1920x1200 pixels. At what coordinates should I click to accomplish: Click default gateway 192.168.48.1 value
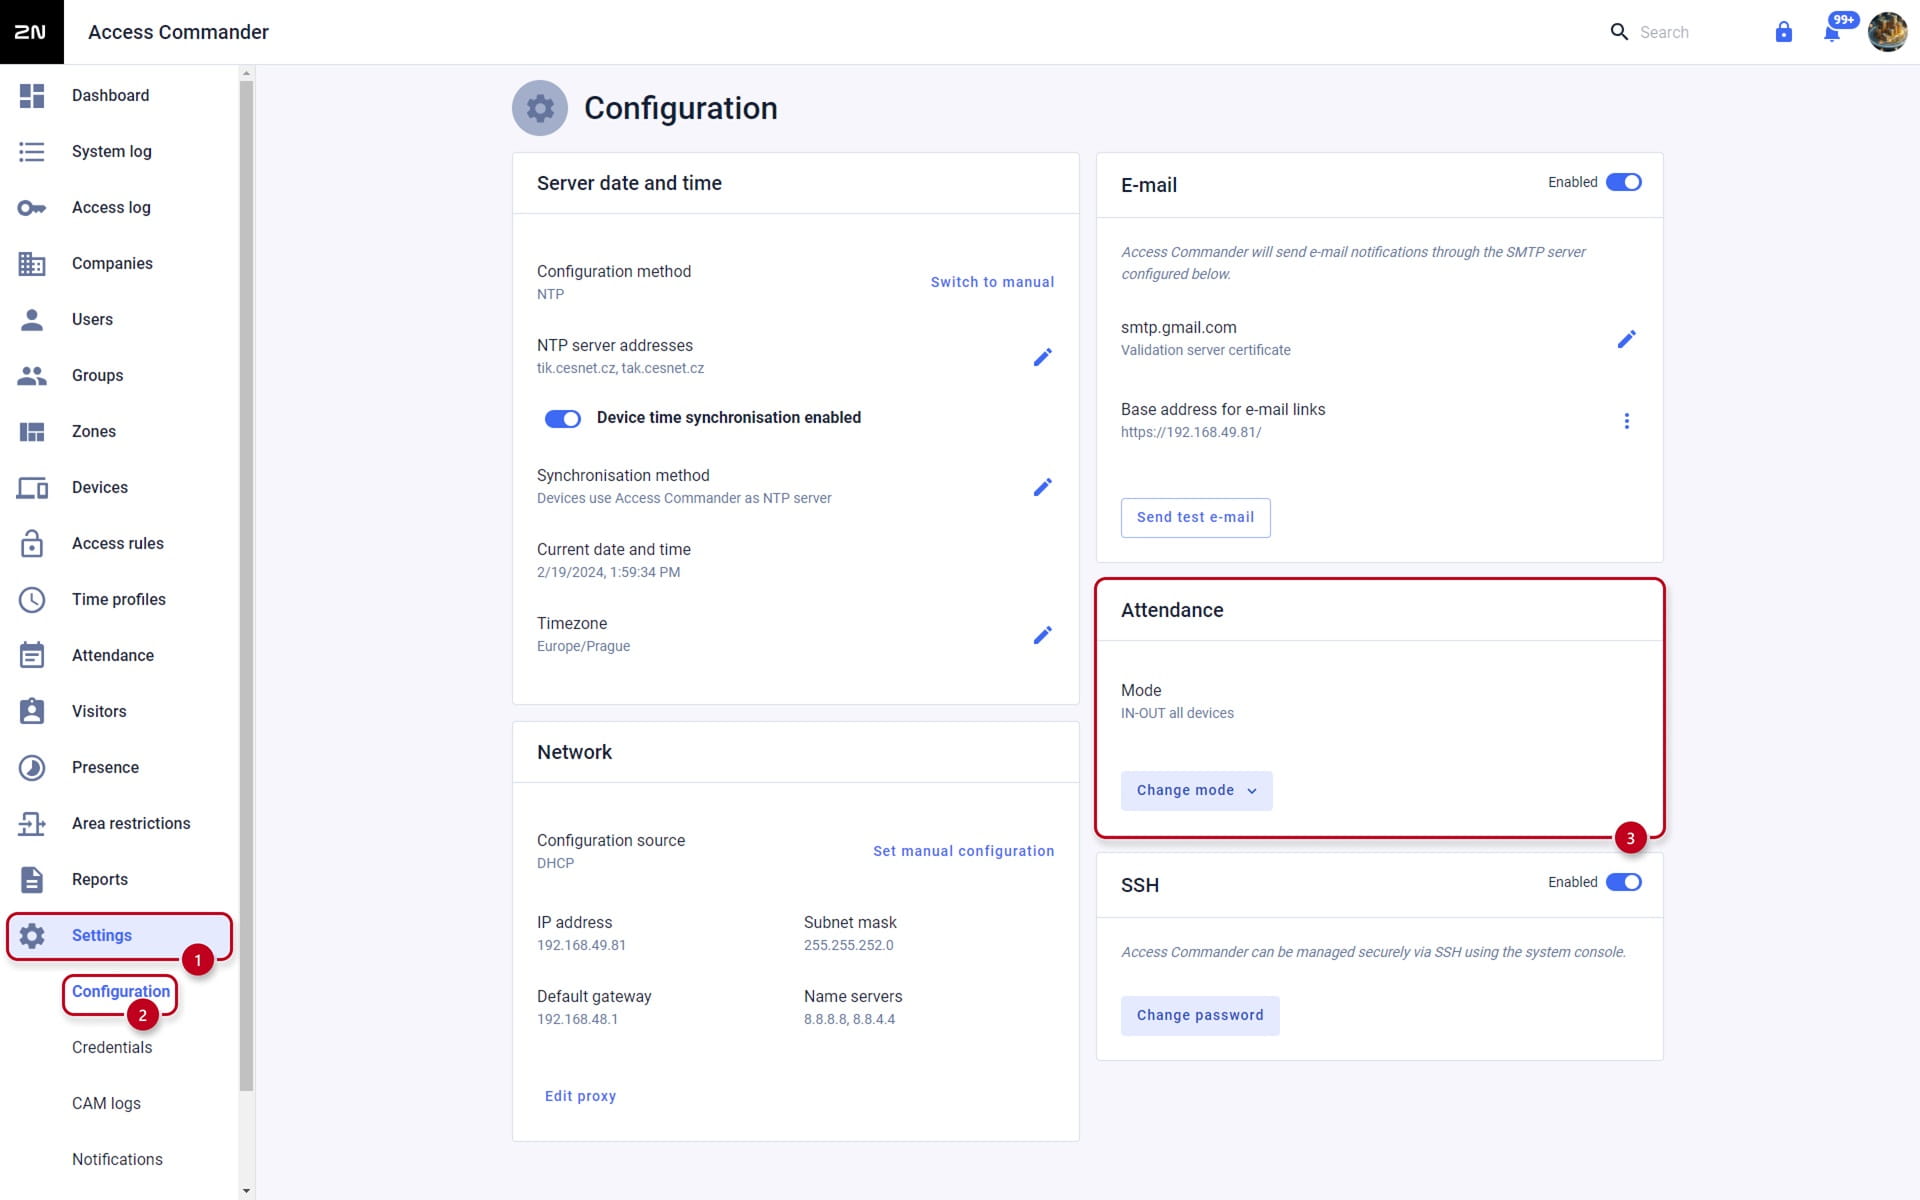(x=577, y=1019)
